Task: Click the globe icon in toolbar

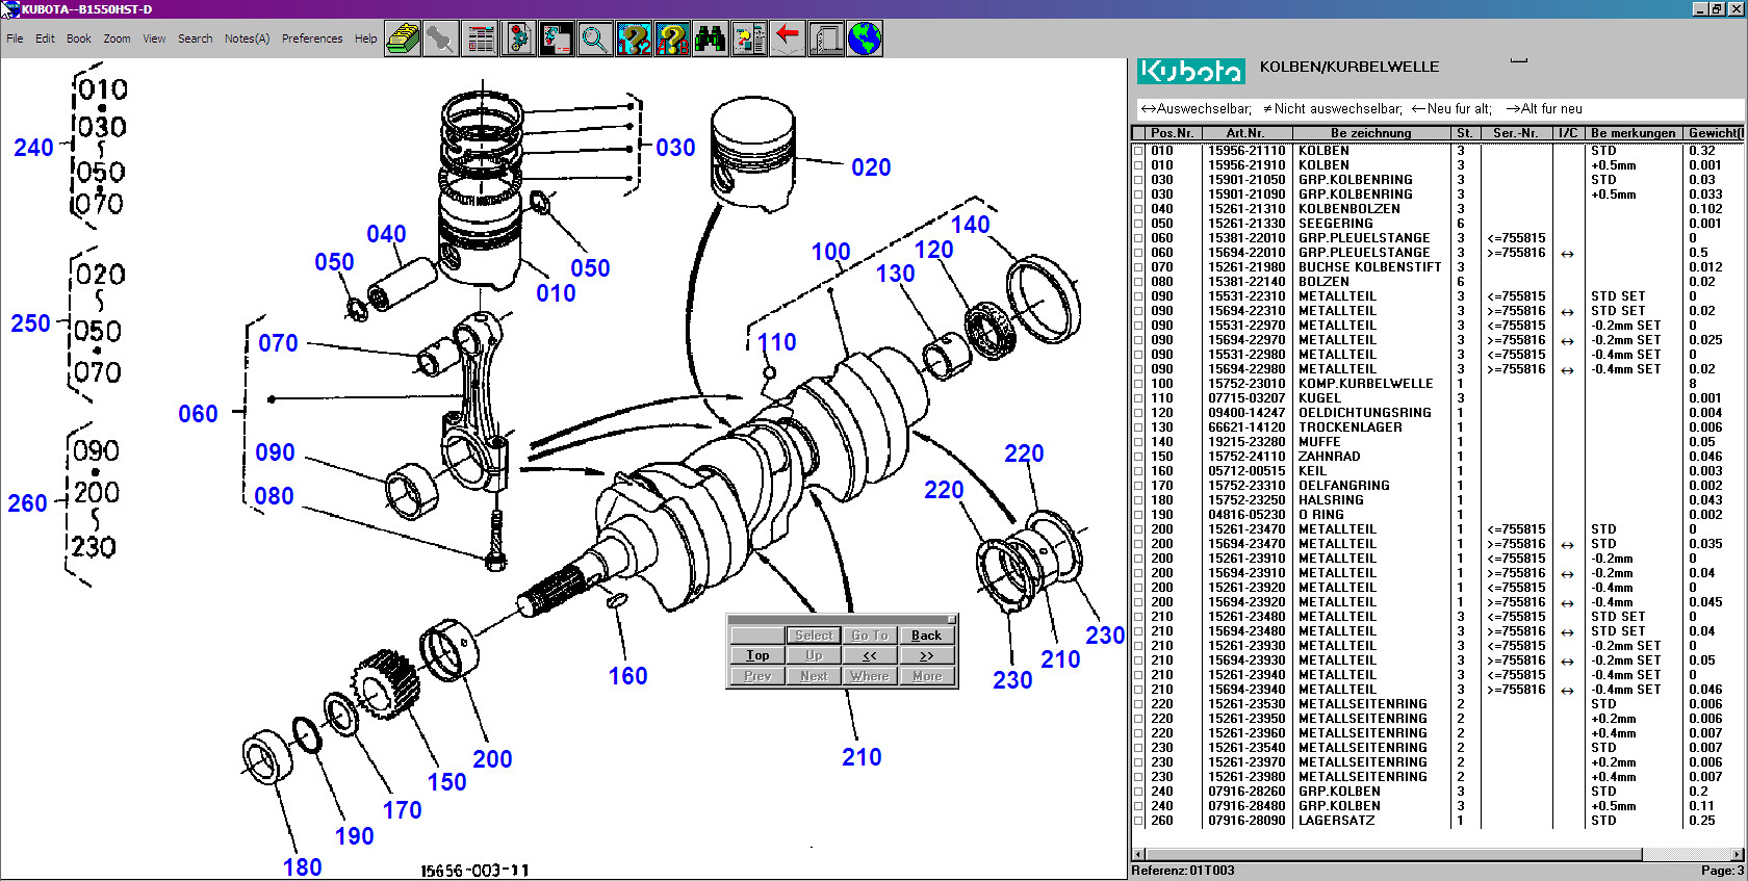Action: [x=865, y=40]
